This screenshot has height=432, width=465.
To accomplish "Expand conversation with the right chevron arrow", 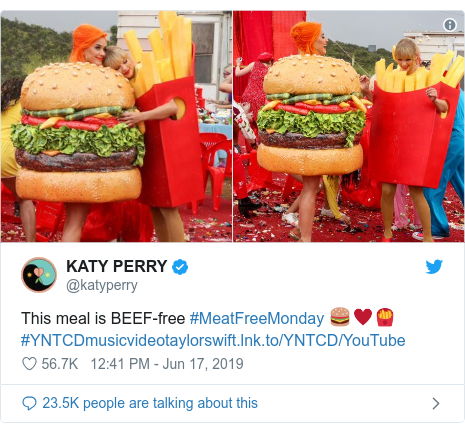I will pos(436,403).
